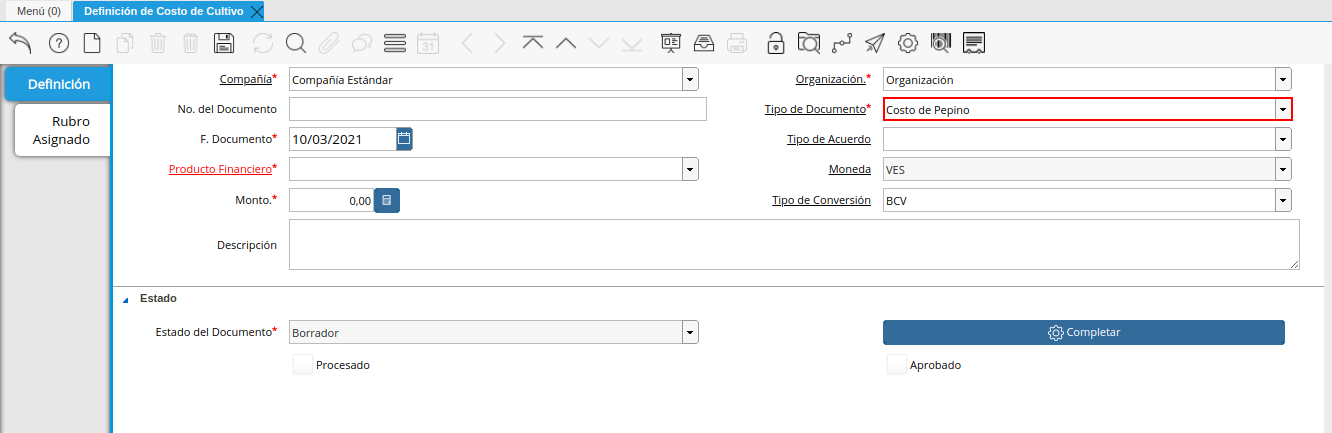This screenshot has height=433, width=1332.
Task: Switch to the Rubro Asignado tab
Action: point(62,131)
